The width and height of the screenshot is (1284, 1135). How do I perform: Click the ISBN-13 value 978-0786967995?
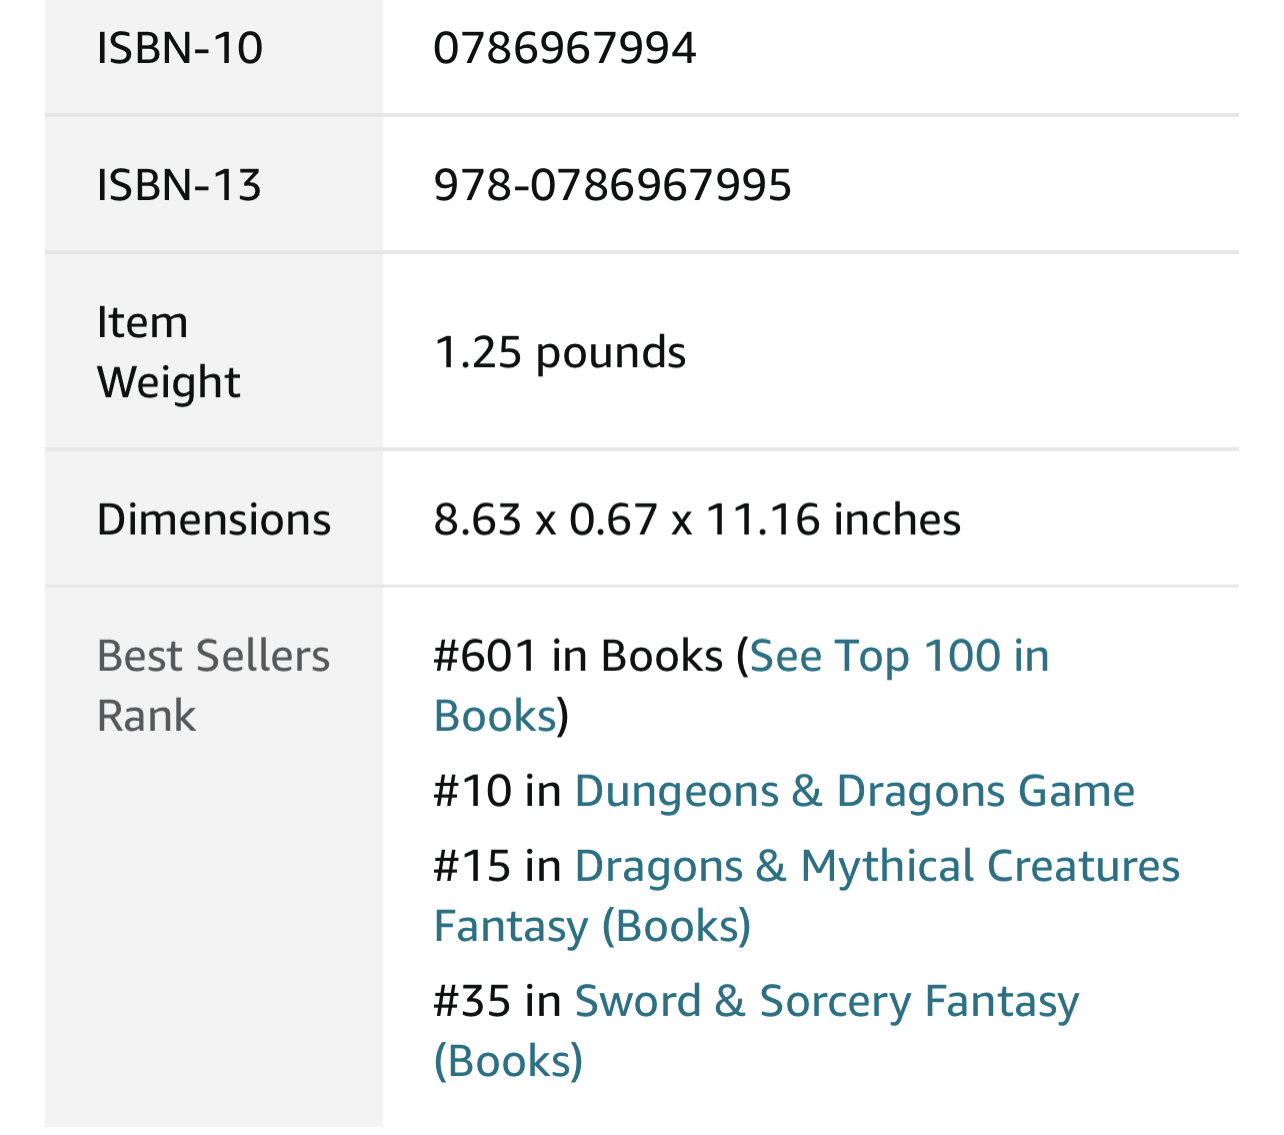tap(612, 185)
